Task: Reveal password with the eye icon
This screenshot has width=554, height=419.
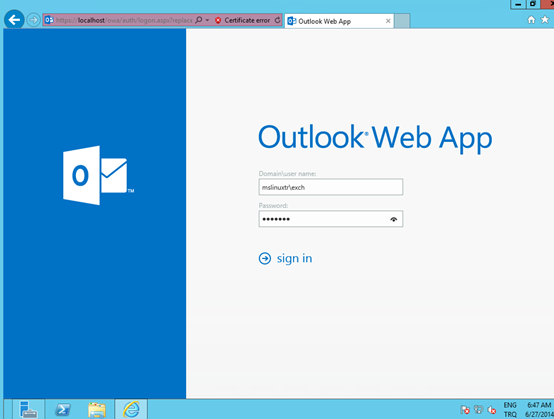Action: [x=393, y=219]
